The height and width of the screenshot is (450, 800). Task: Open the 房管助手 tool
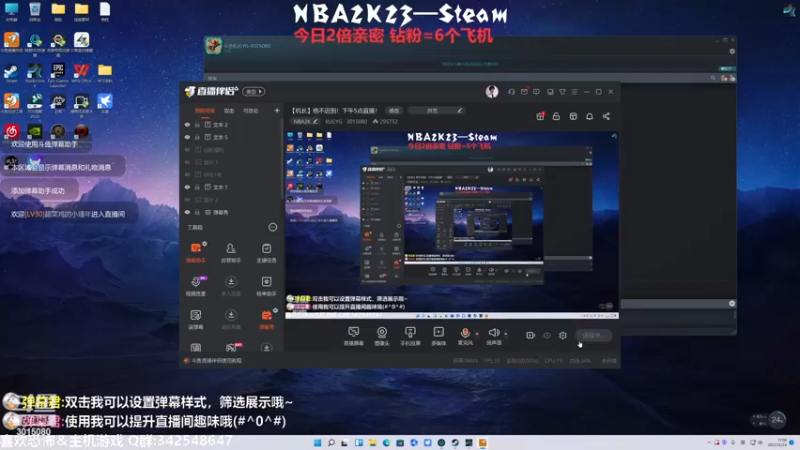pos(231,253)
